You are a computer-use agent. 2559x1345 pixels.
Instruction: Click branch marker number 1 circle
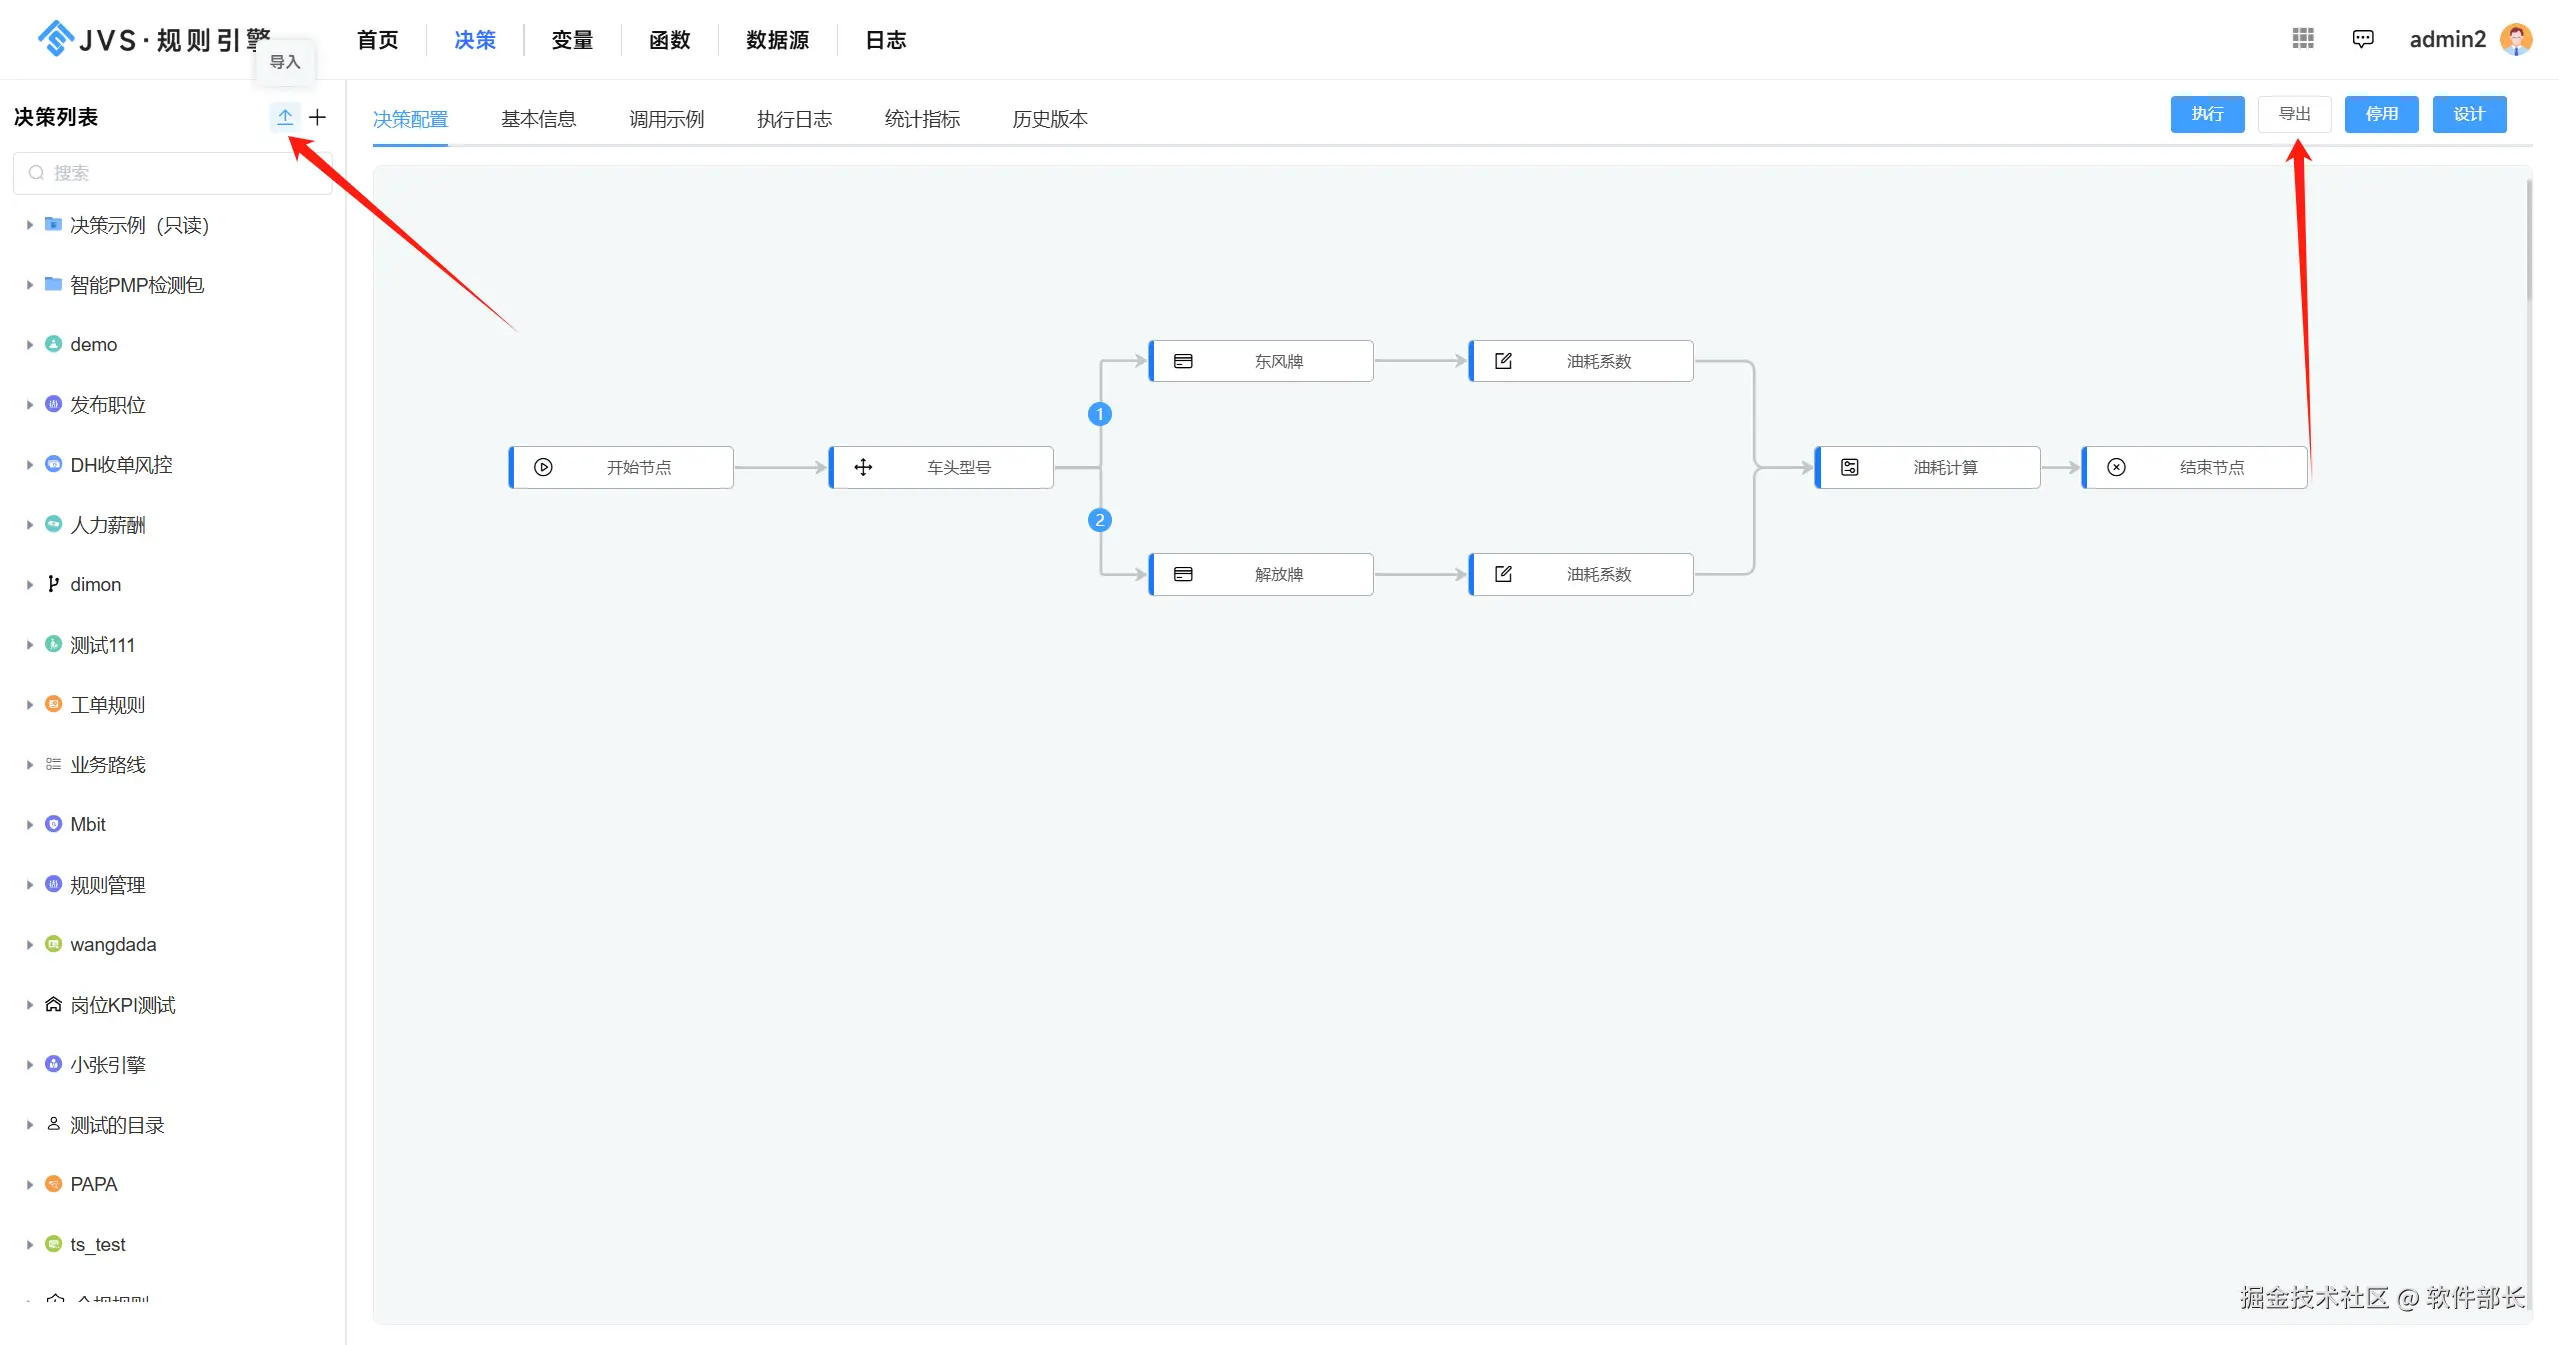(1100, 414)
